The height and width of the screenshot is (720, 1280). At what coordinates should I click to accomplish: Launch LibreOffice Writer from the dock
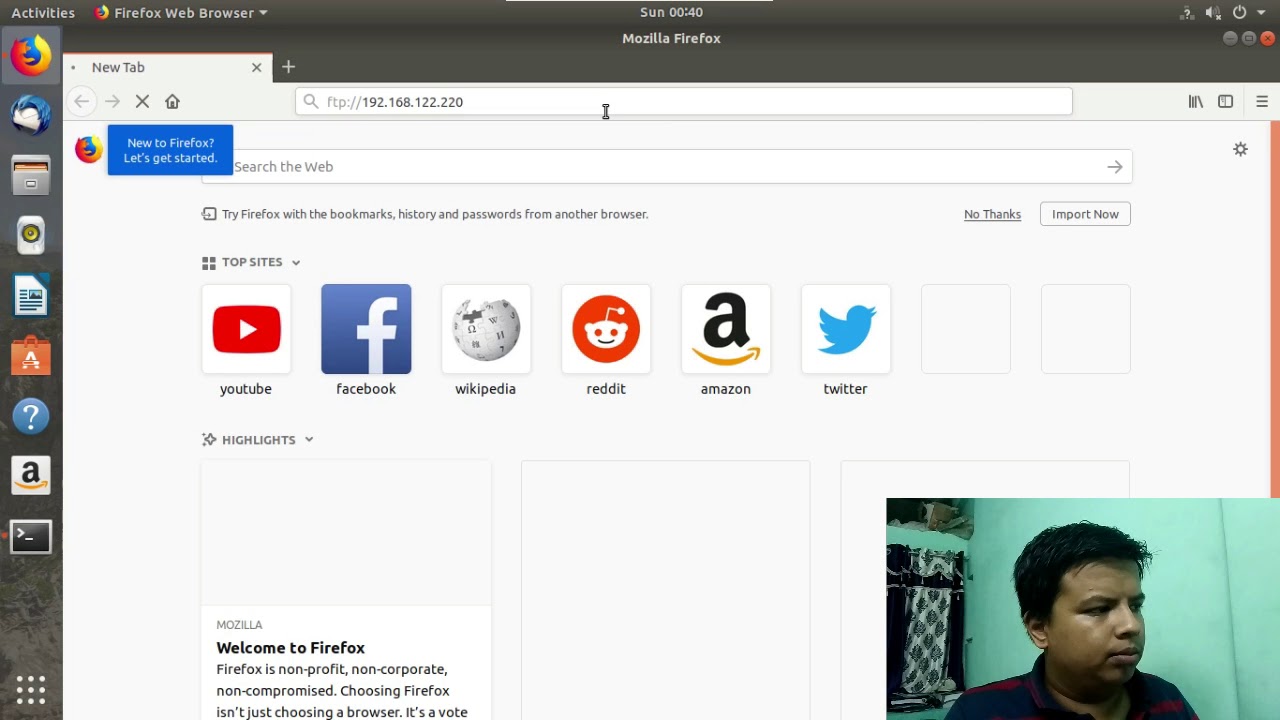31,296
